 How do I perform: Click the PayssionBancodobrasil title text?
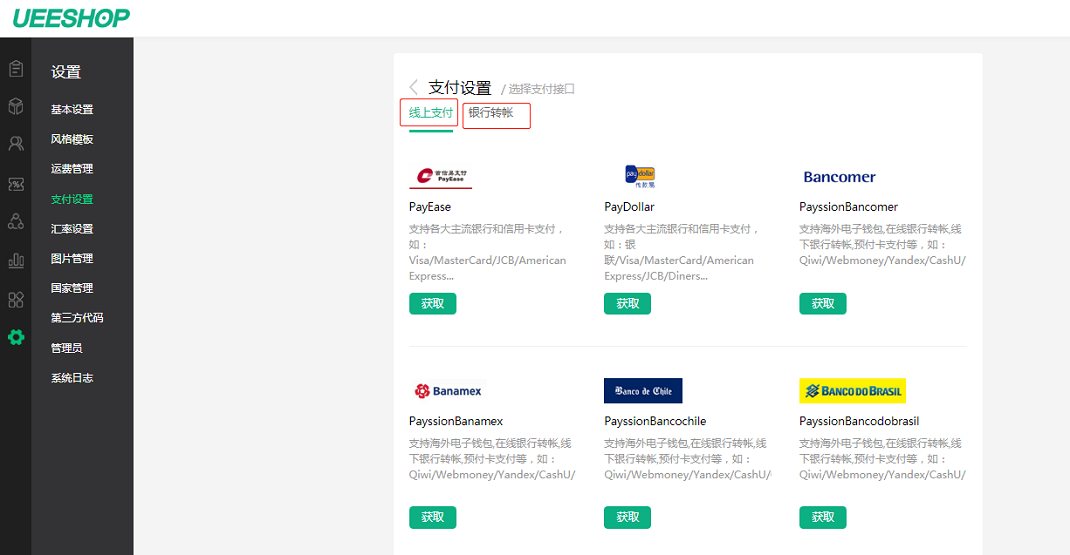859,421
